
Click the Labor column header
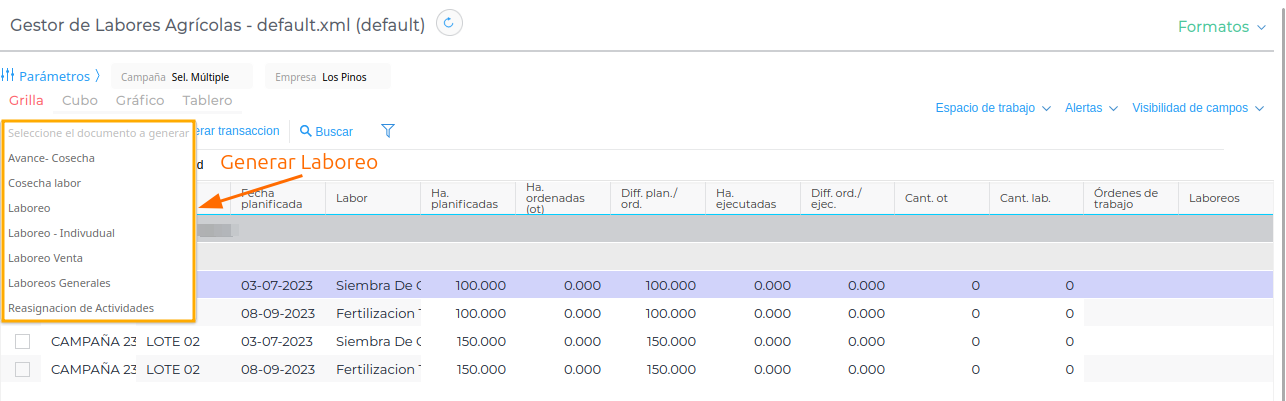pos(373,198)
